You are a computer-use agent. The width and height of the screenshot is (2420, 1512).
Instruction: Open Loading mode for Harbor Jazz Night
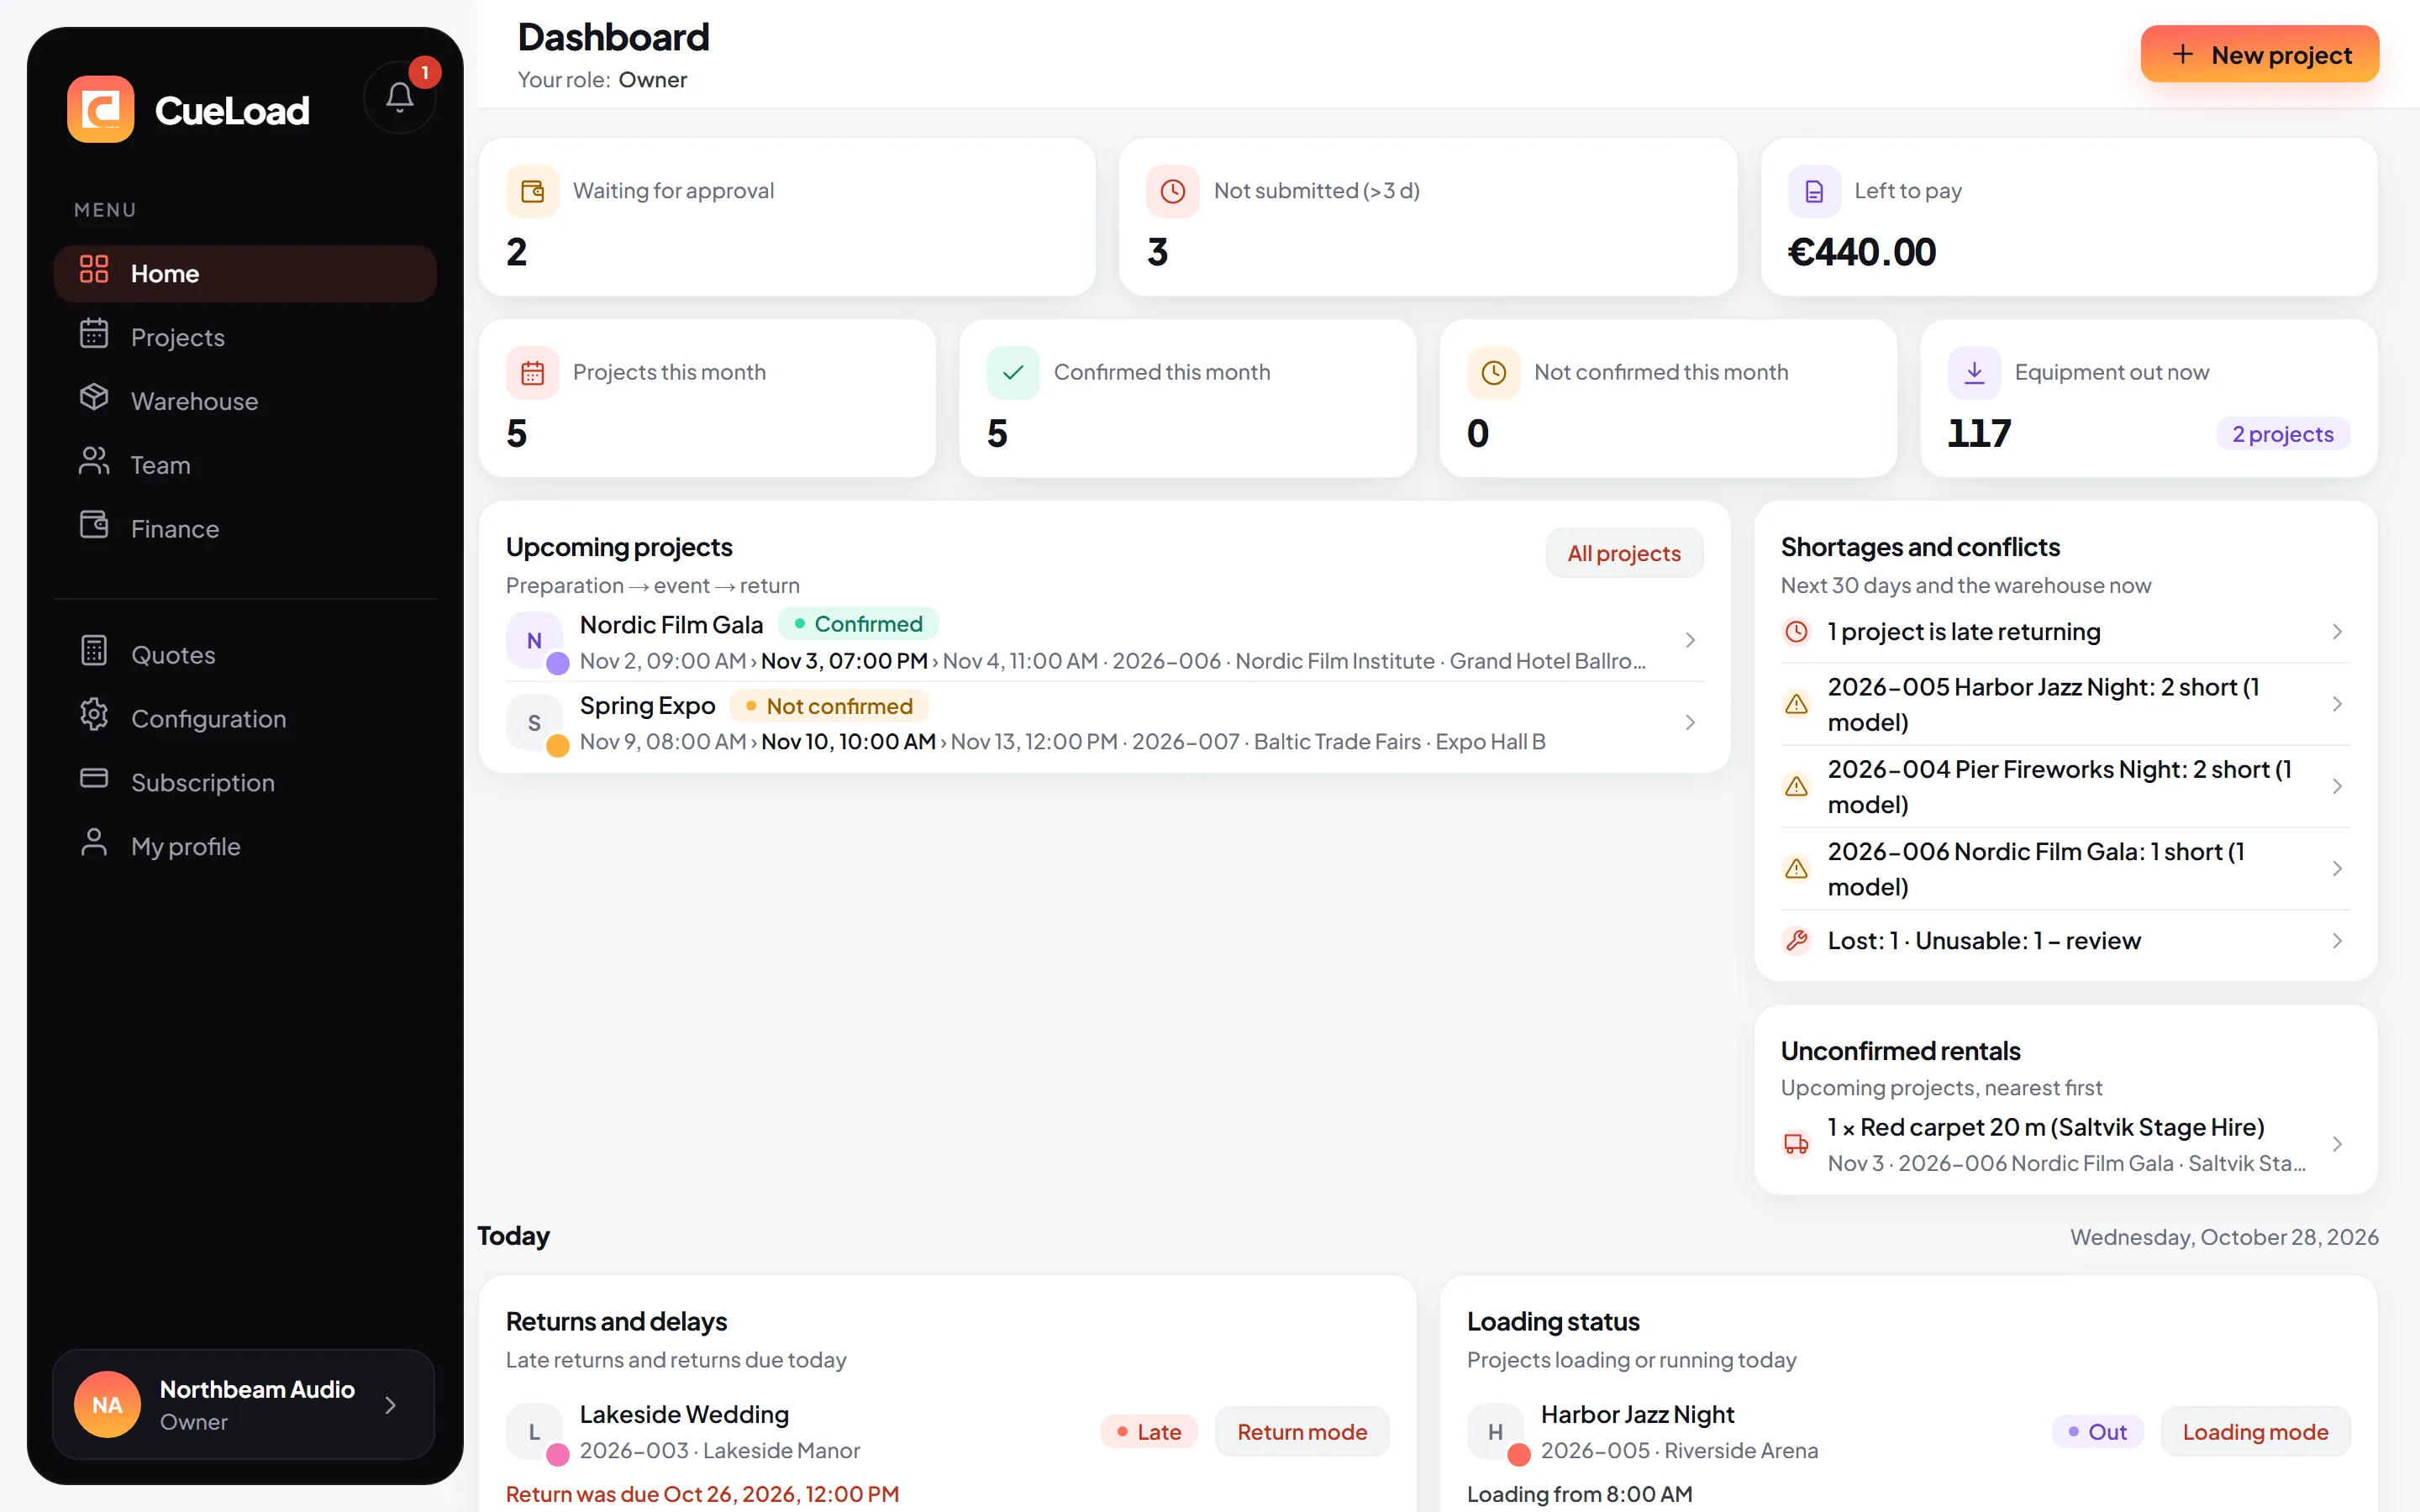pos(2255,1432)
